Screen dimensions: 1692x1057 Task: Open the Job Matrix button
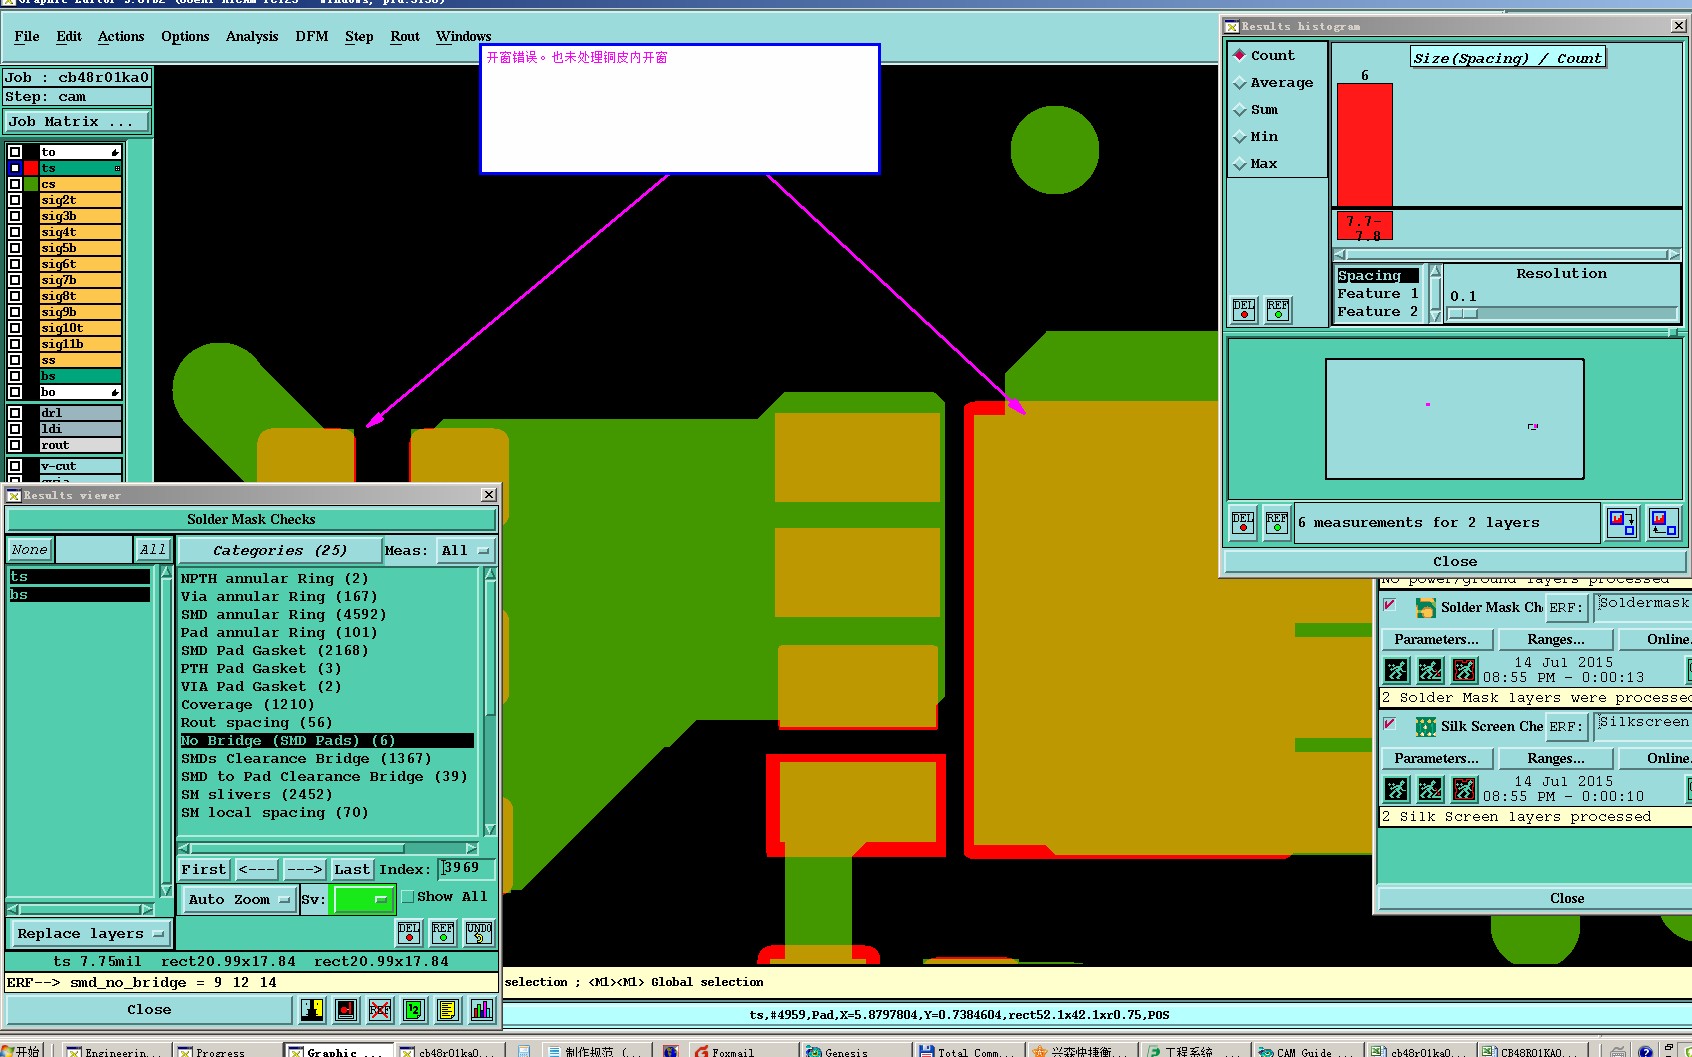[x=76, y=122]
